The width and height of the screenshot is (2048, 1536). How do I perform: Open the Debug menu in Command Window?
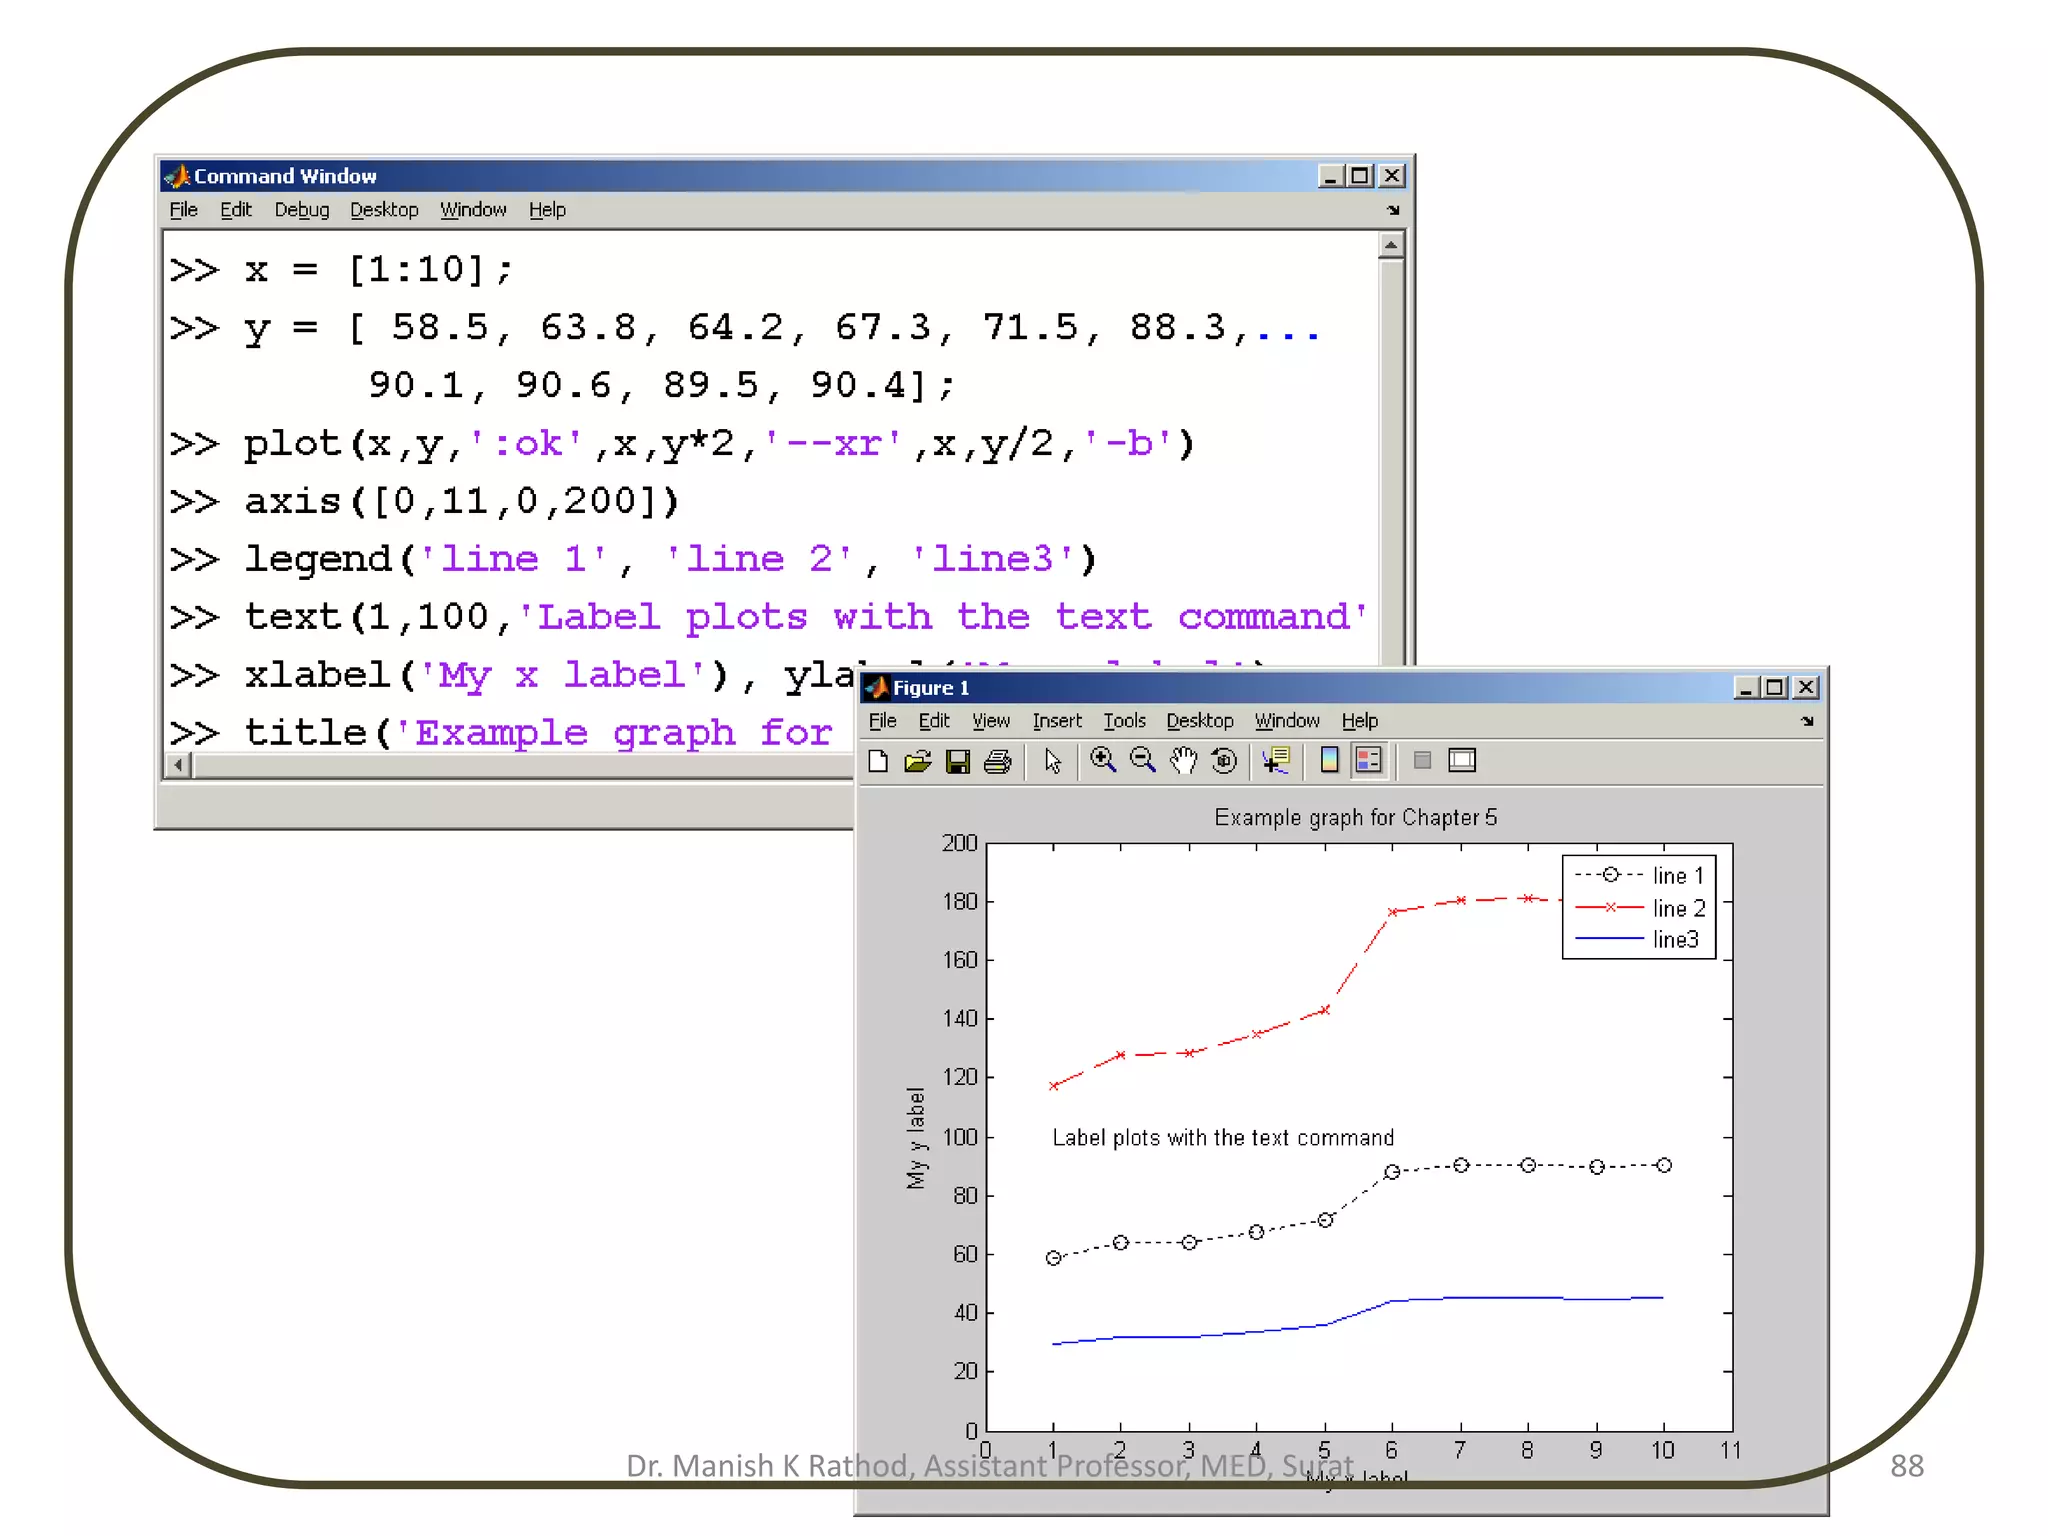(x=301, y=210)
